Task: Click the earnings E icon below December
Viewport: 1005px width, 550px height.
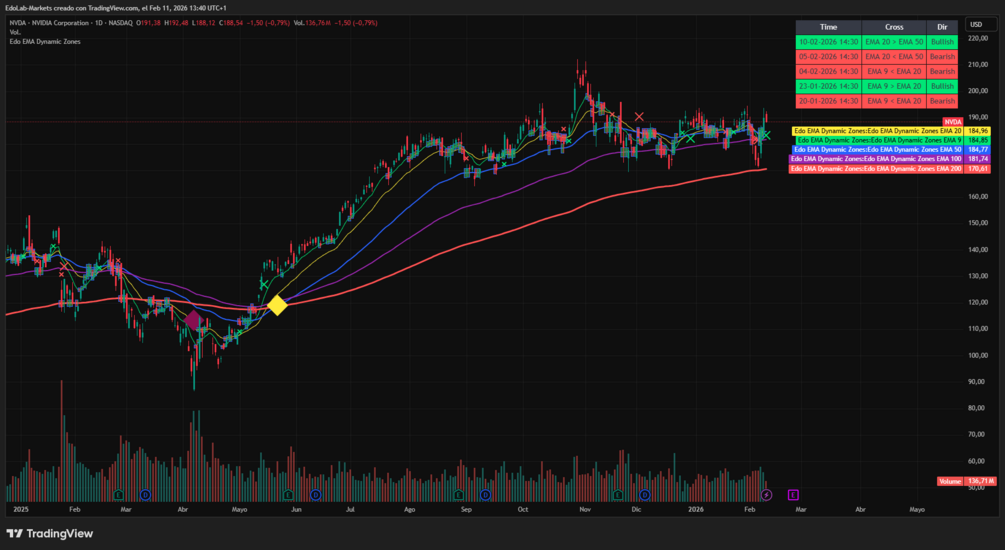Action: click(617, 495)
